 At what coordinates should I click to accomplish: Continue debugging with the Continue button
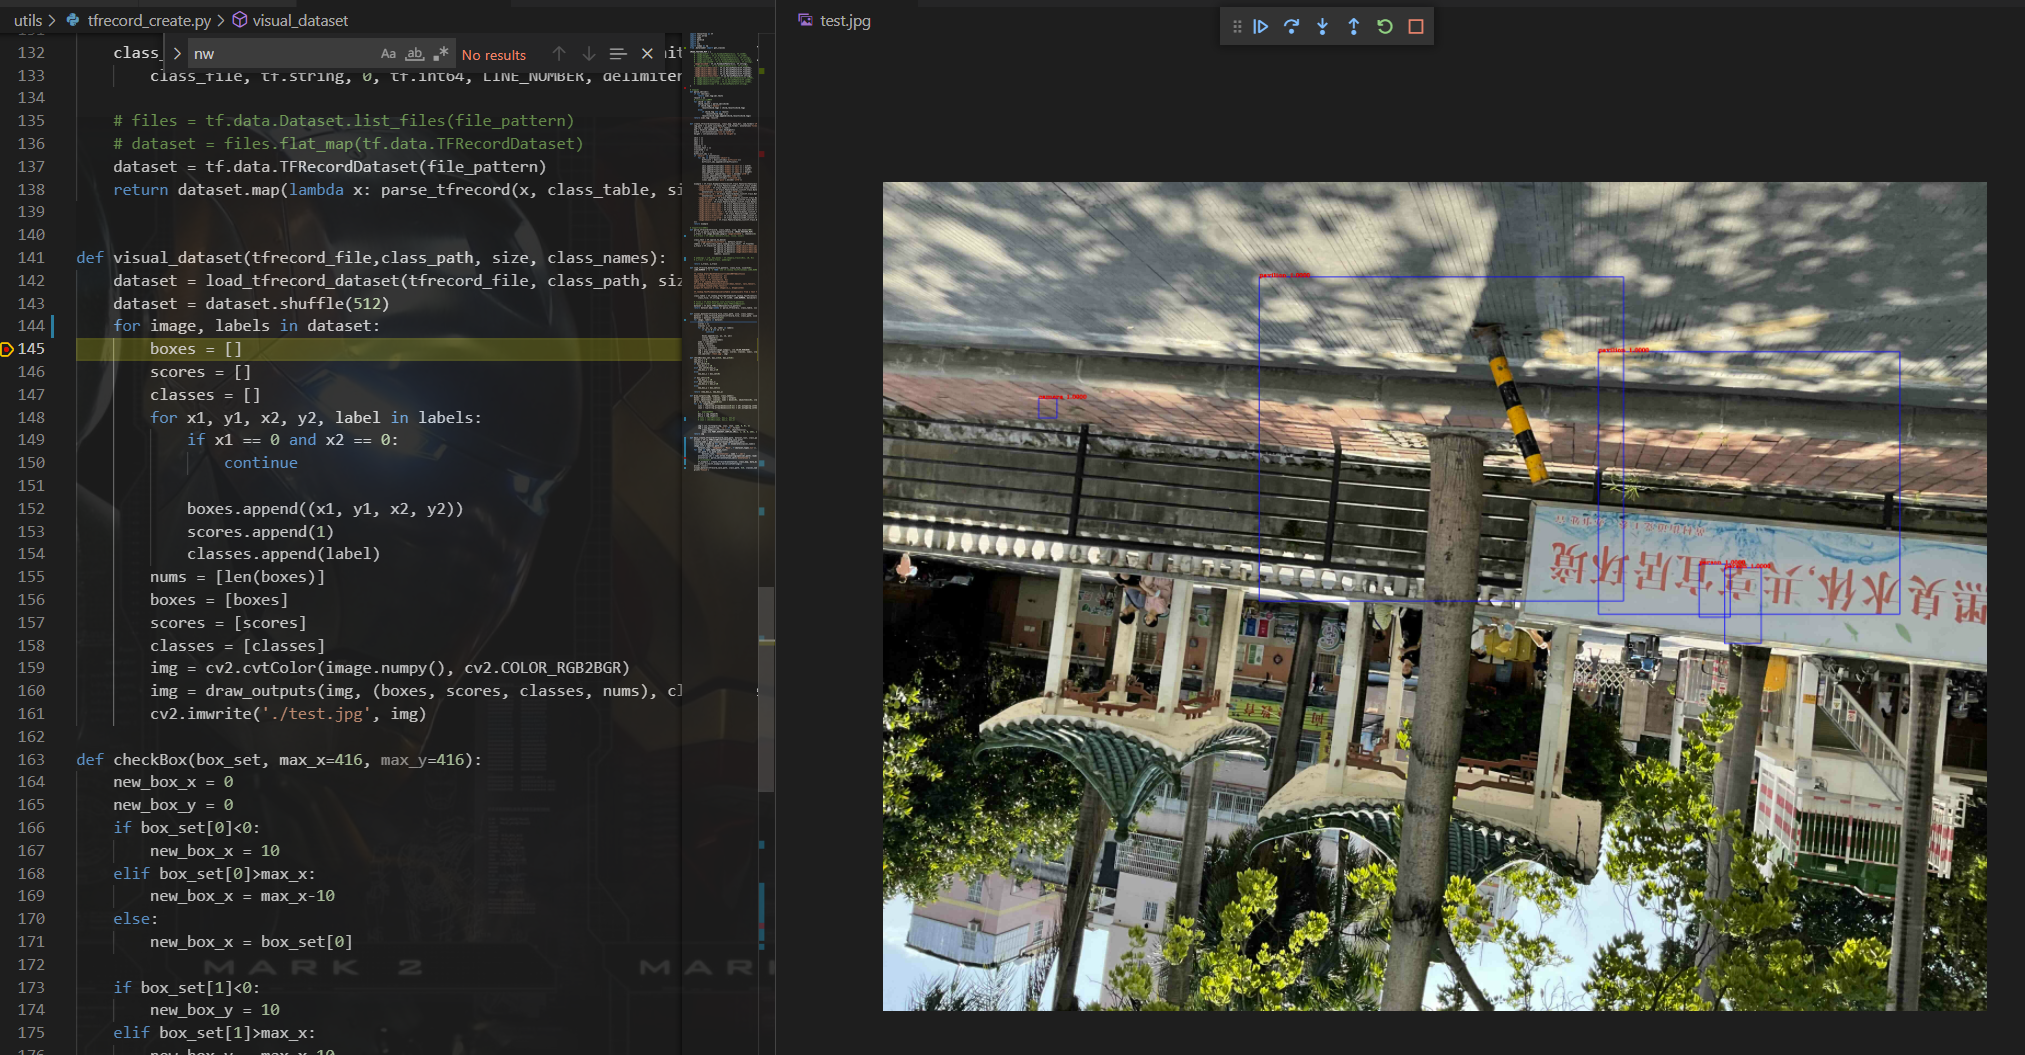(1260, 27)
